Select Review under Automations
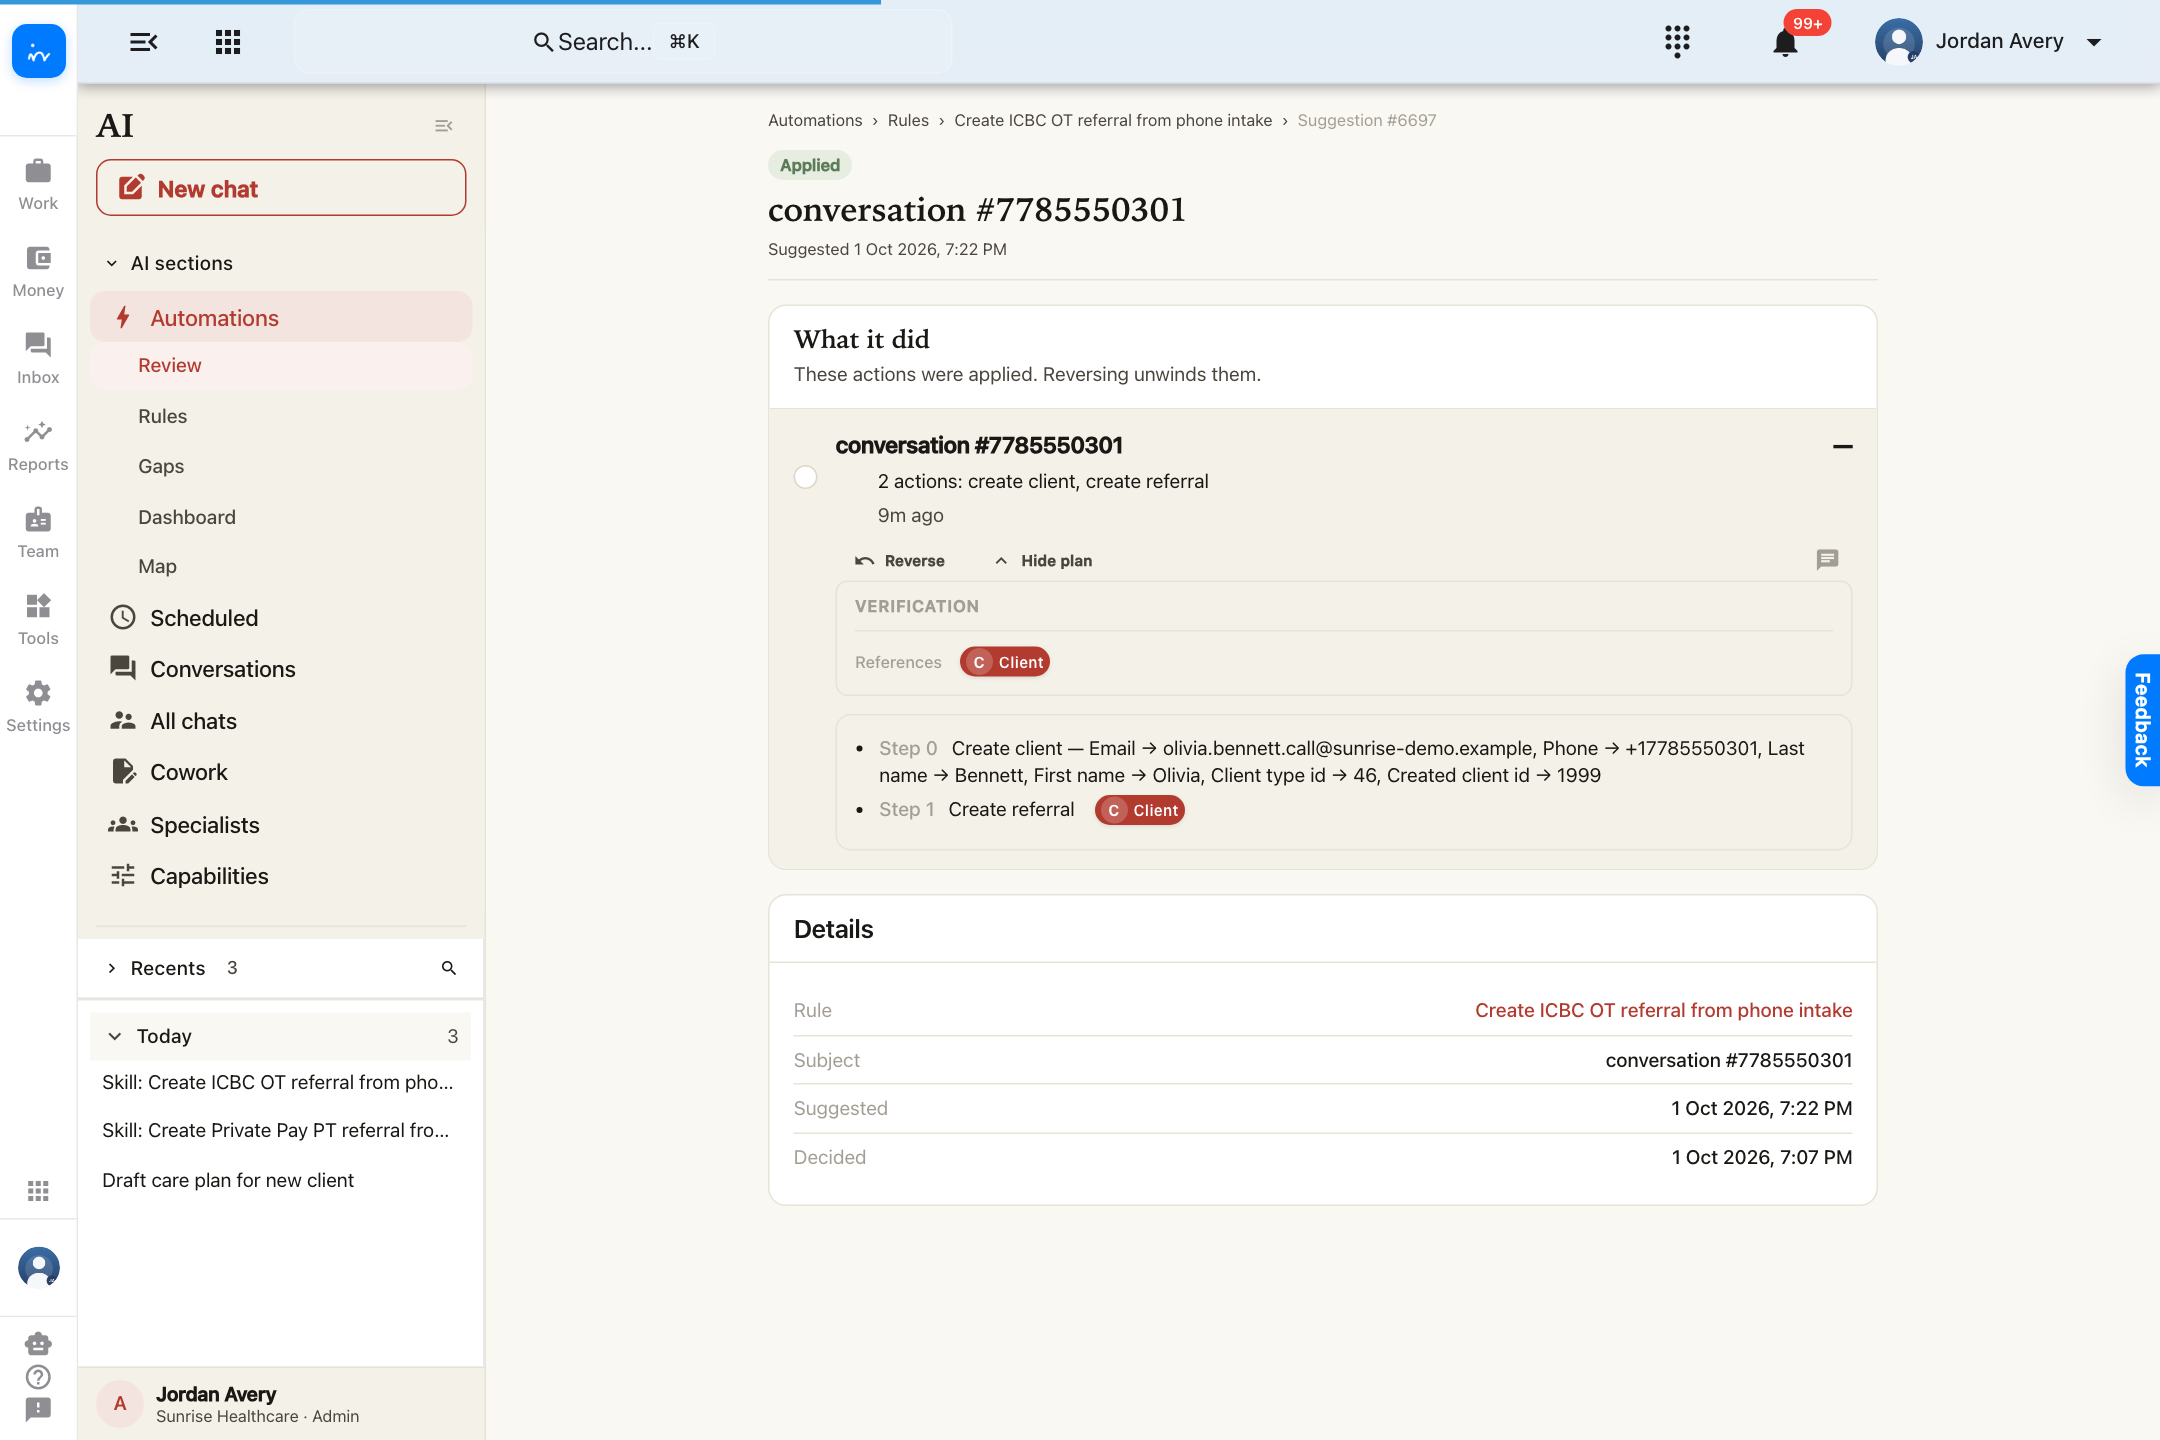The width and height of the screenshot is (2160, 1440). click(x=281, y=366)
